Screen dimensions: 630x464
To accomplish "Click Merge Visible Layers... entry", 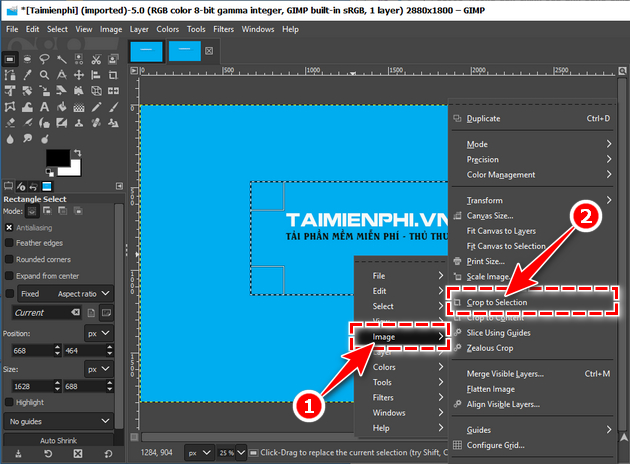I will coord(532,374).
